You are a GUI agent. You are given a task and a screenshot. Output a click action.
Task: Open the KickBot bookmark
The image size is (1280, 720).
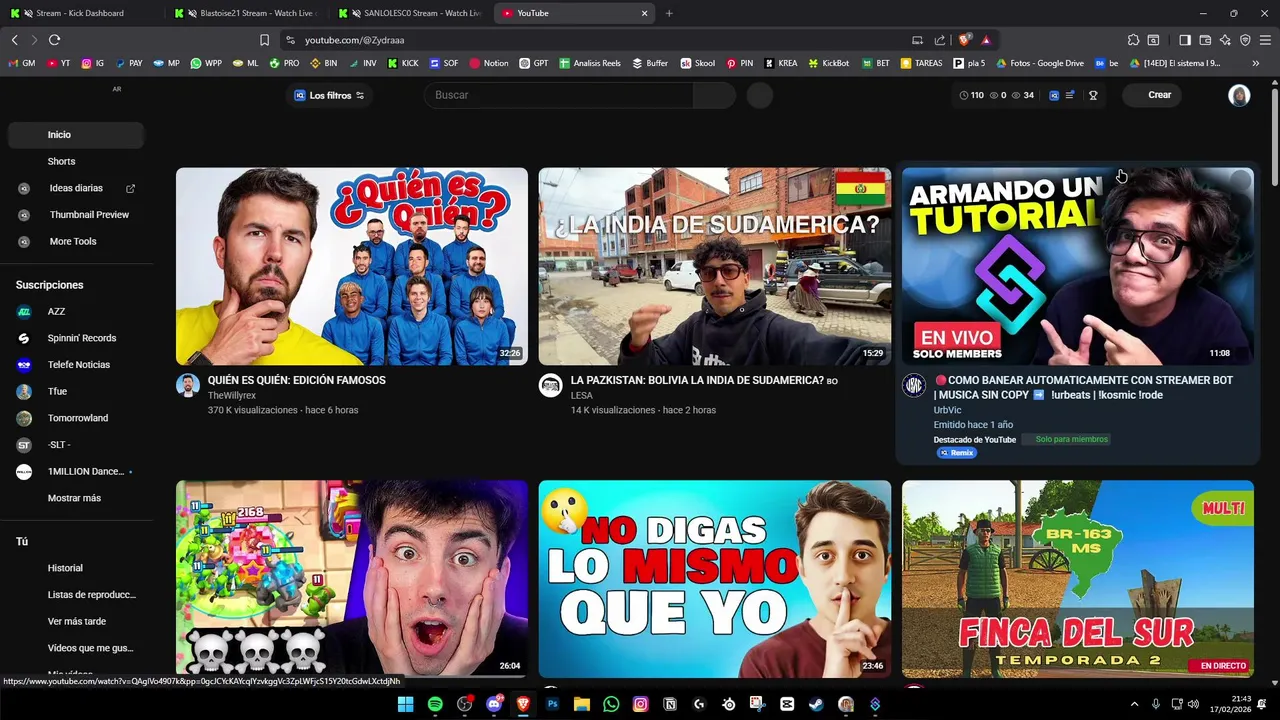click(828, 63)
